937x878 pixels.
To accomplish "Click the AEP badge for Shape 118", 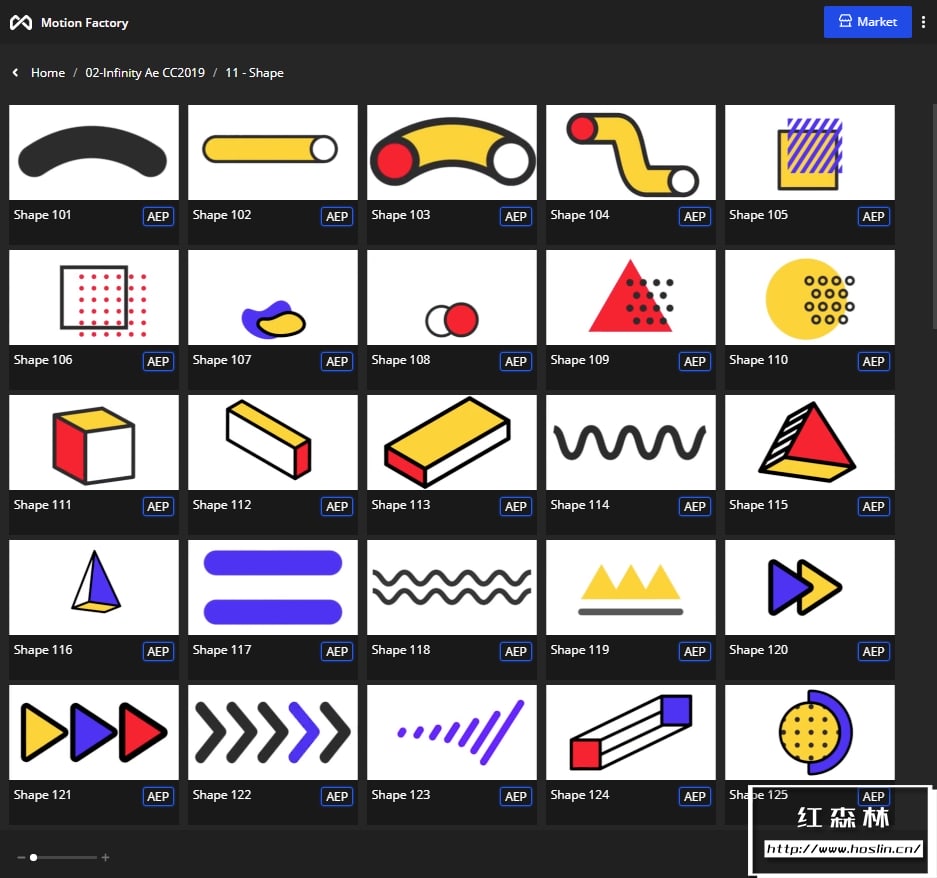I will click(516, 651).
